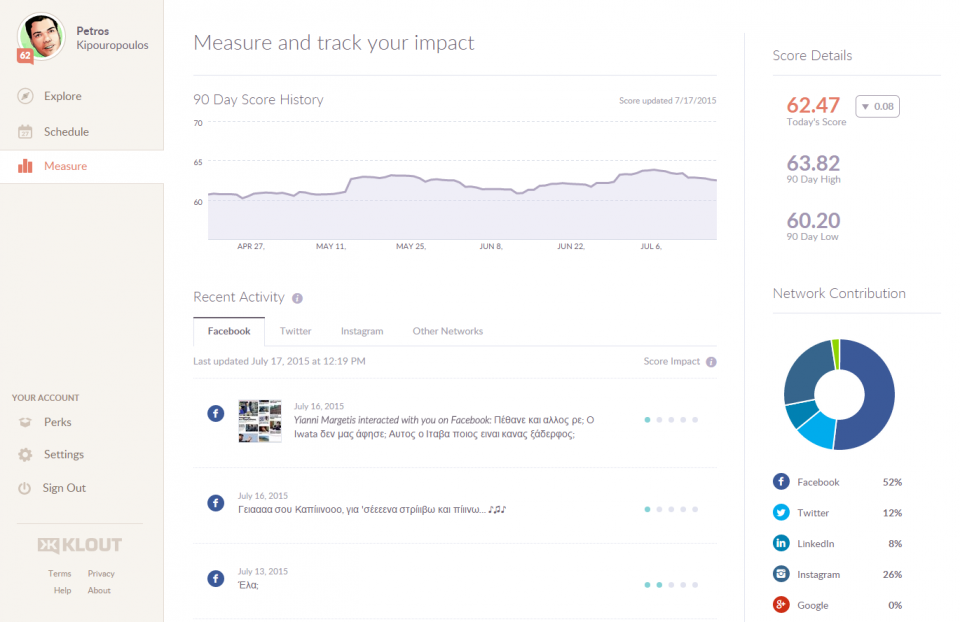960x622 pixels.
Task: Click the Recent Activity info icon
Action: (297, 298)
